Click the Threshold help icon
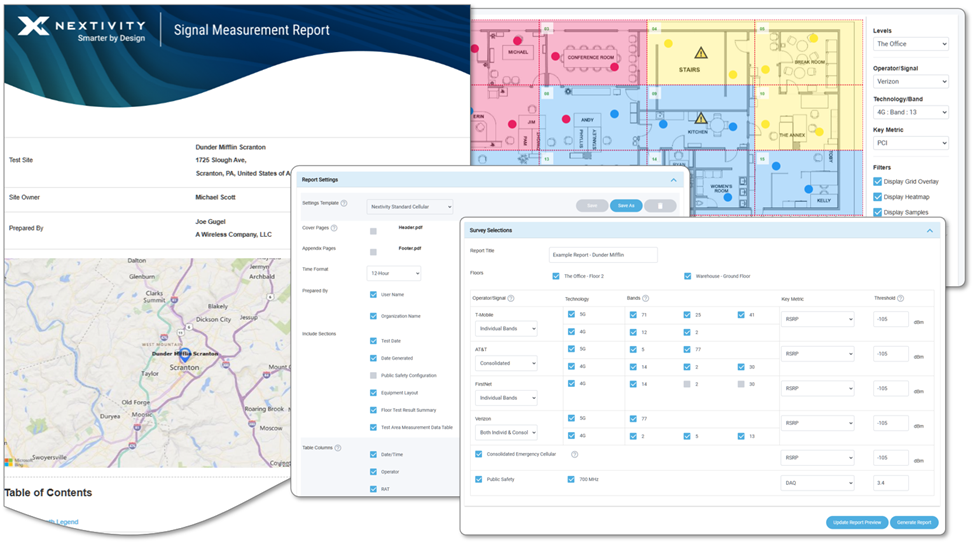 (900, 298)
